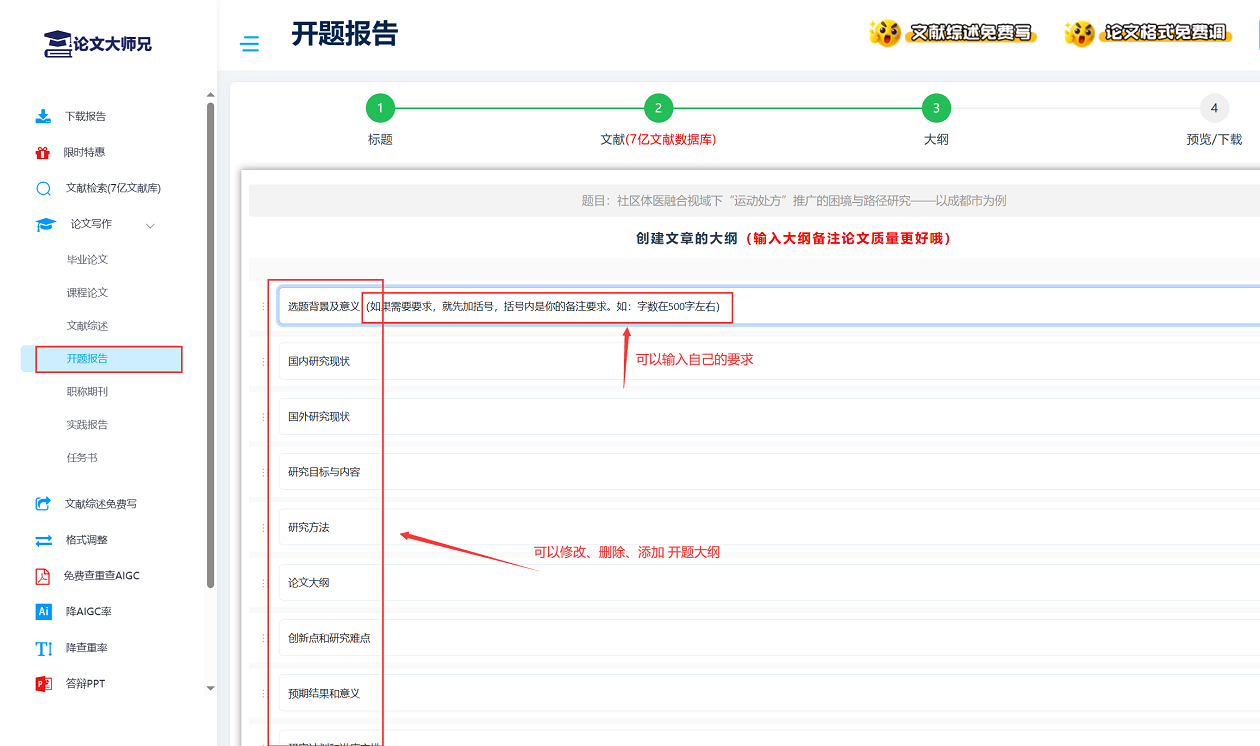Click the red gift icon for 限时特惠
This screenshot has height=746, width=1260.
(x=43, y=153)
